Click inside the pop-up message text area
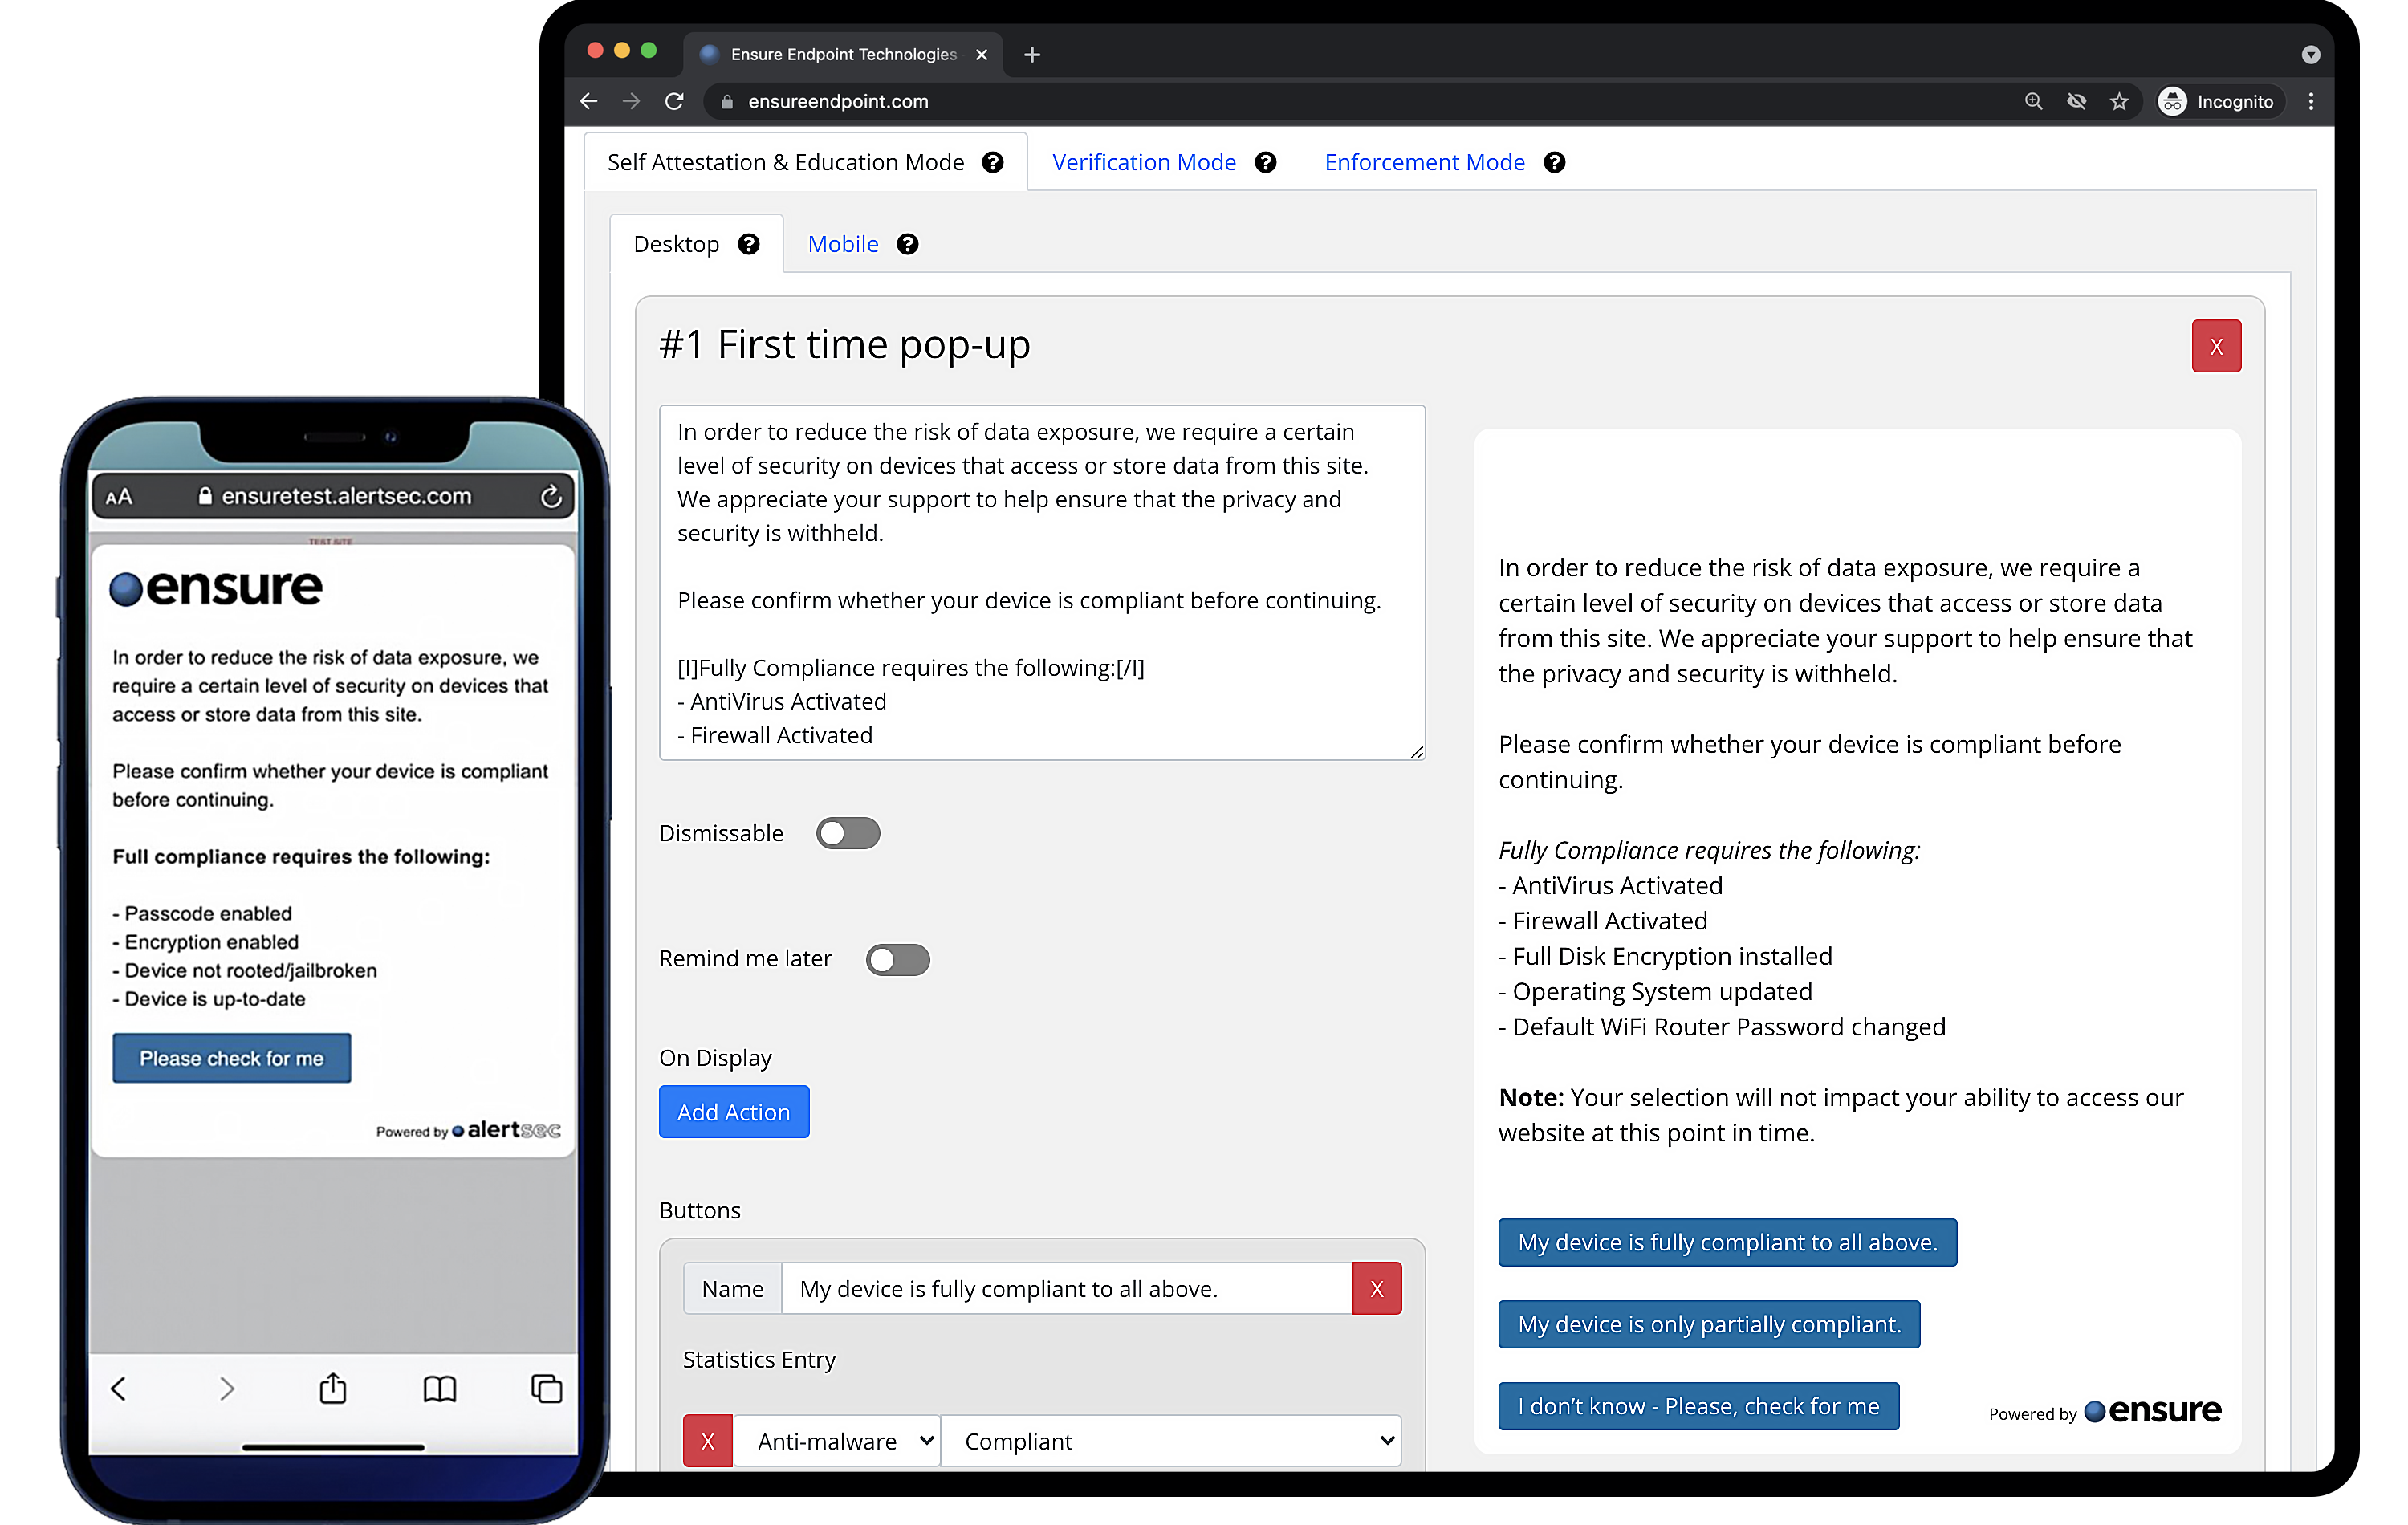Screen dimensions: 2408x1525 coord(1042,582)
